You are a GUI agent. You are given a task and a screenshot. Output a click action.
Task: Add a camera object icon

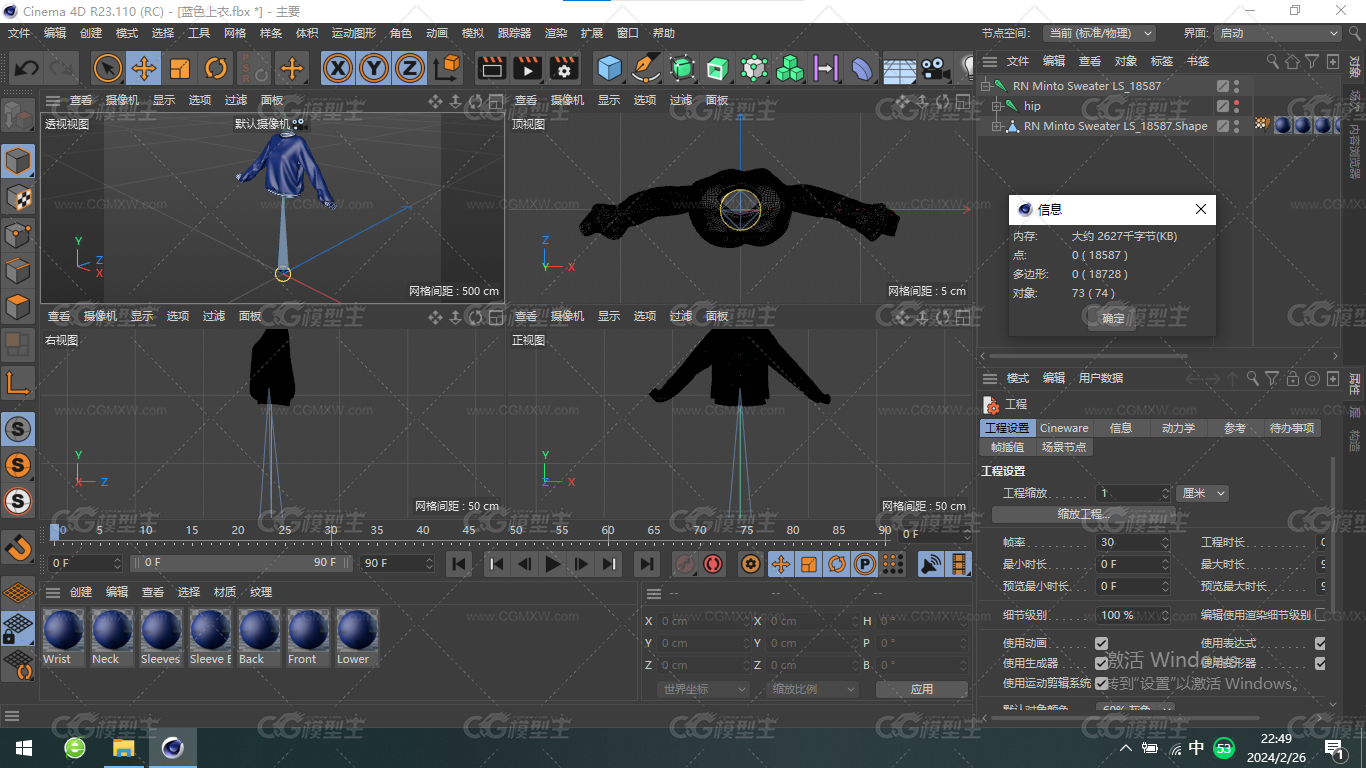(x=934, y=68)
